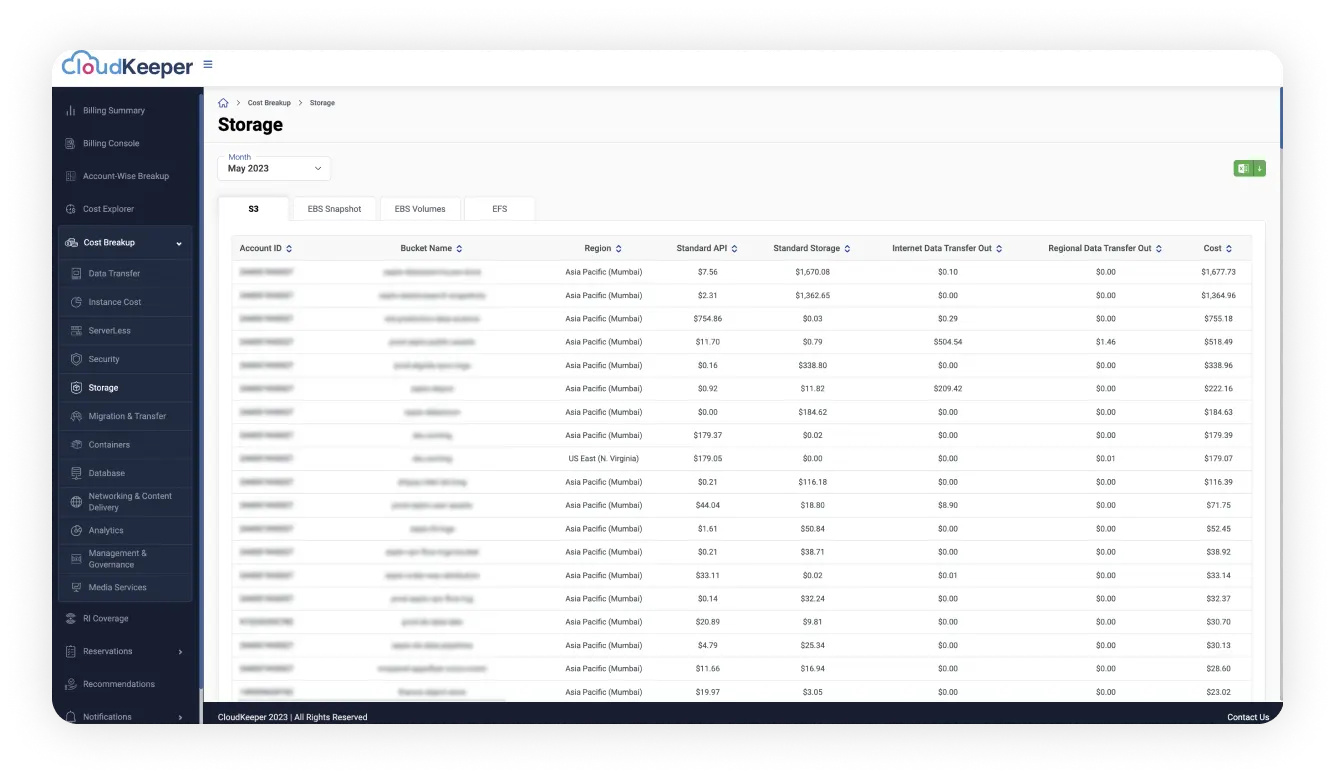Image resolution: width=1335 pixels, height=778 pixels.
Task: Sort by Region column arrows
Action: [619, 249]
